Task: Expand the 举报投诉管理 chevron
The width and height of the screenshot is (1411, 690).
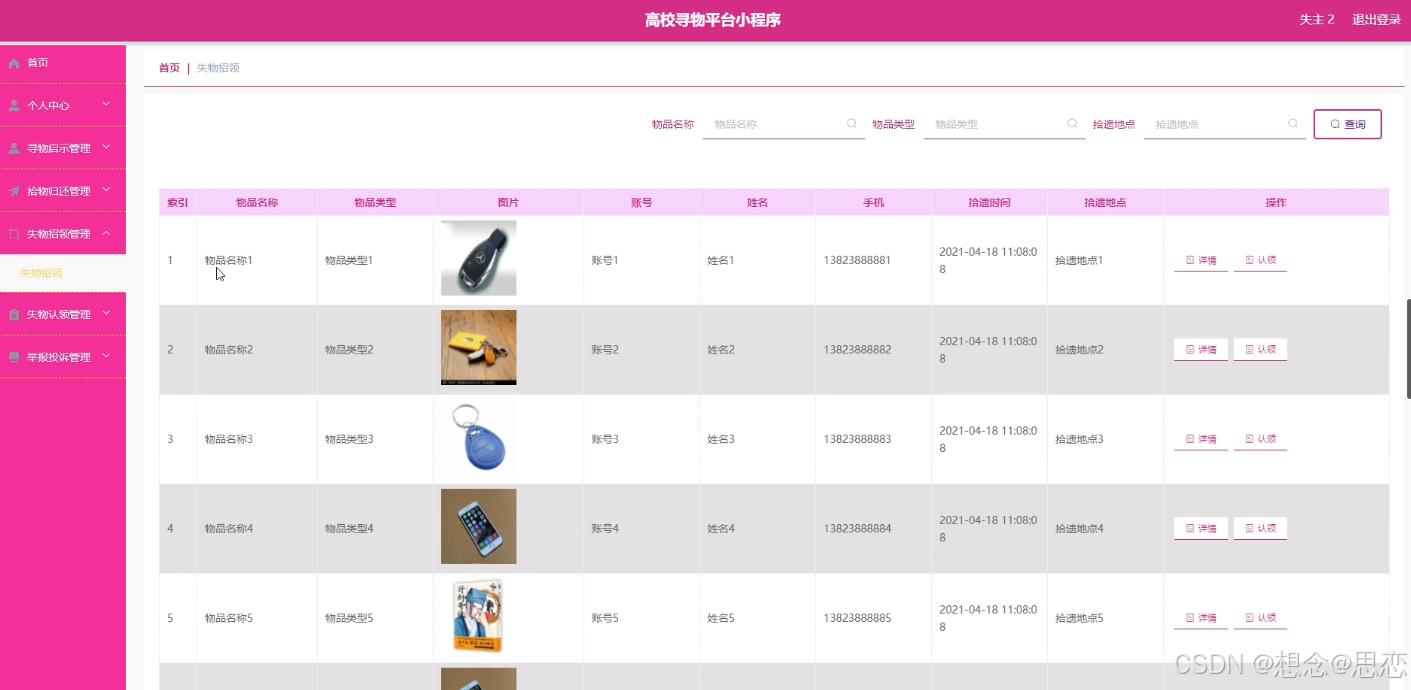Action: [106, 356]
